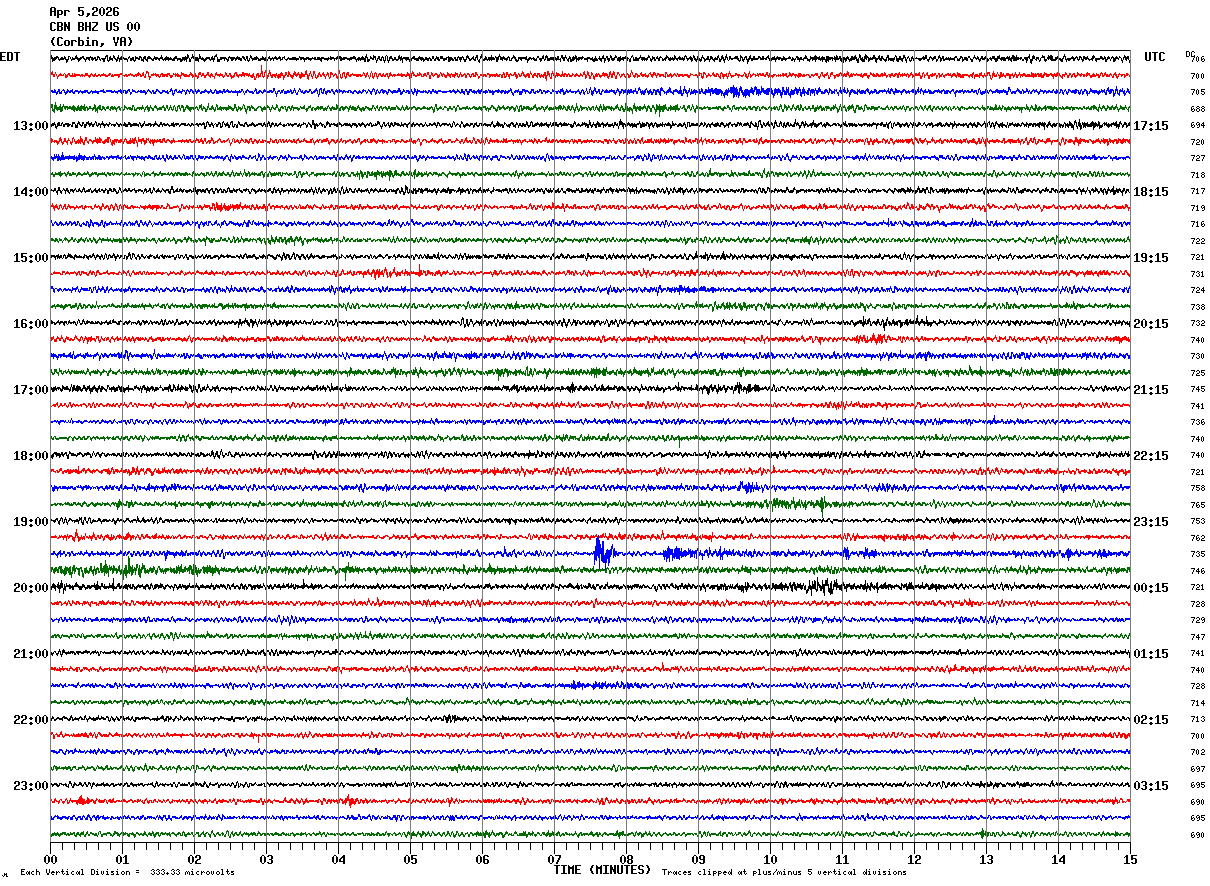
Task: Click the 18:00 EDT time label
Action: coord(30,456)
